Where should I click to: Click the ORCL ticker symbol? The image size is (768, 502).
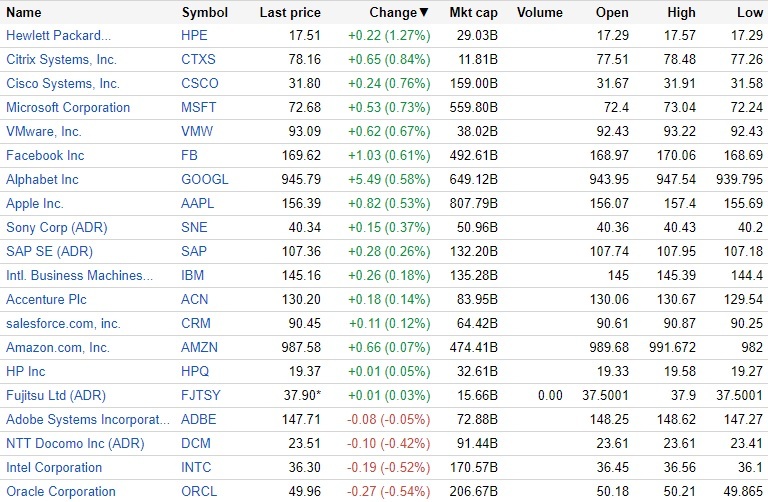[199, 491]
